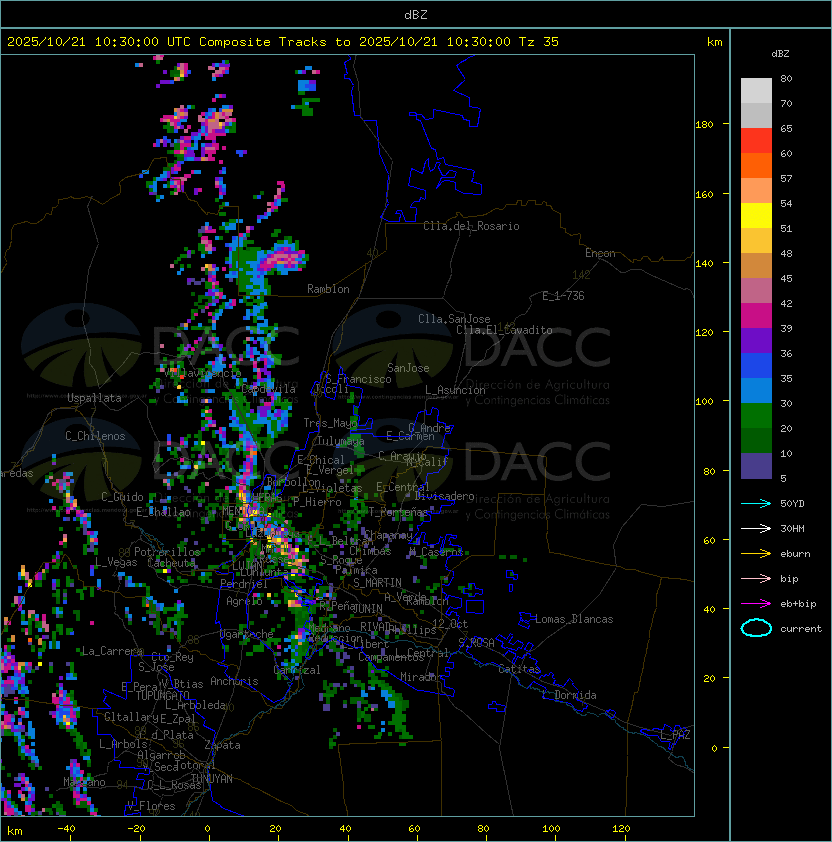Click the '50YD' legend label
The height and width of the screenshot is (842, 832).
click(x=792, y=503)
